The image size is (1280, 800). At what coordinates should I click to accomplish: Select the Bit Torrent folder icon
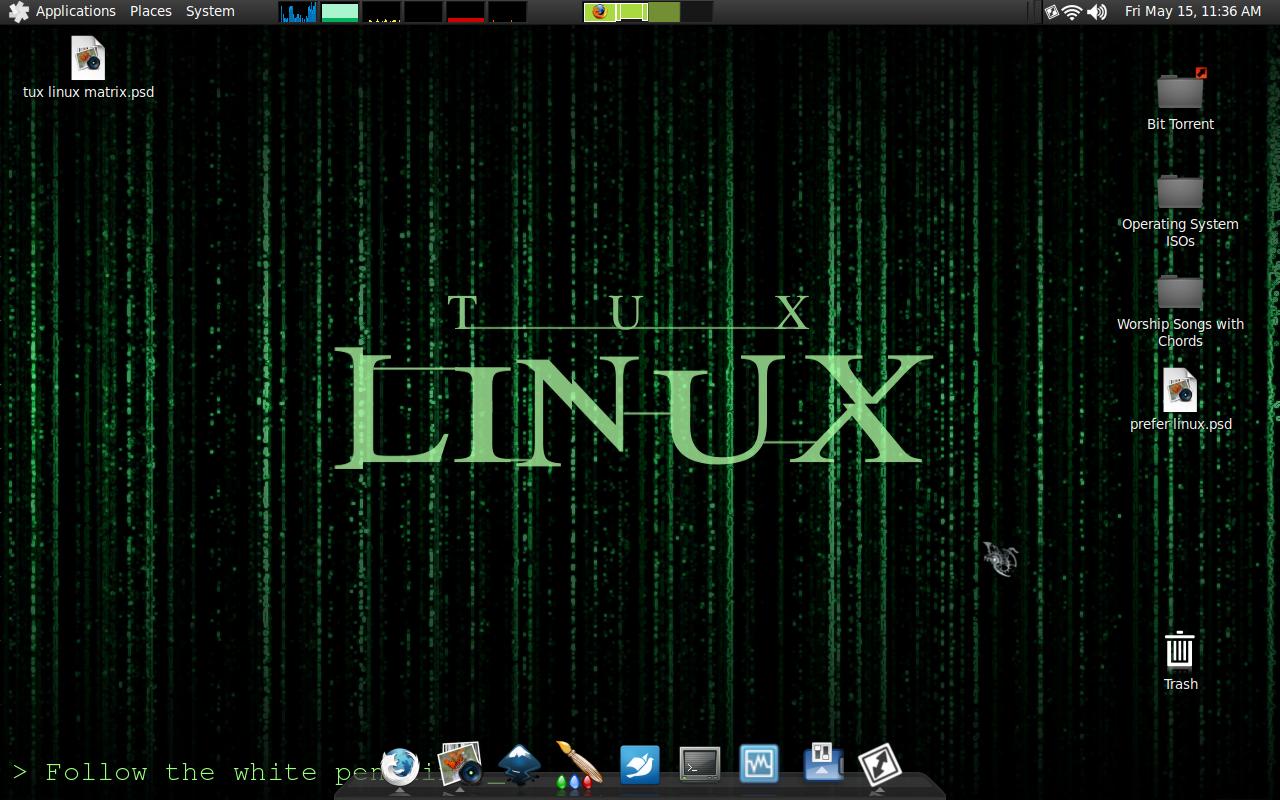1180,91
